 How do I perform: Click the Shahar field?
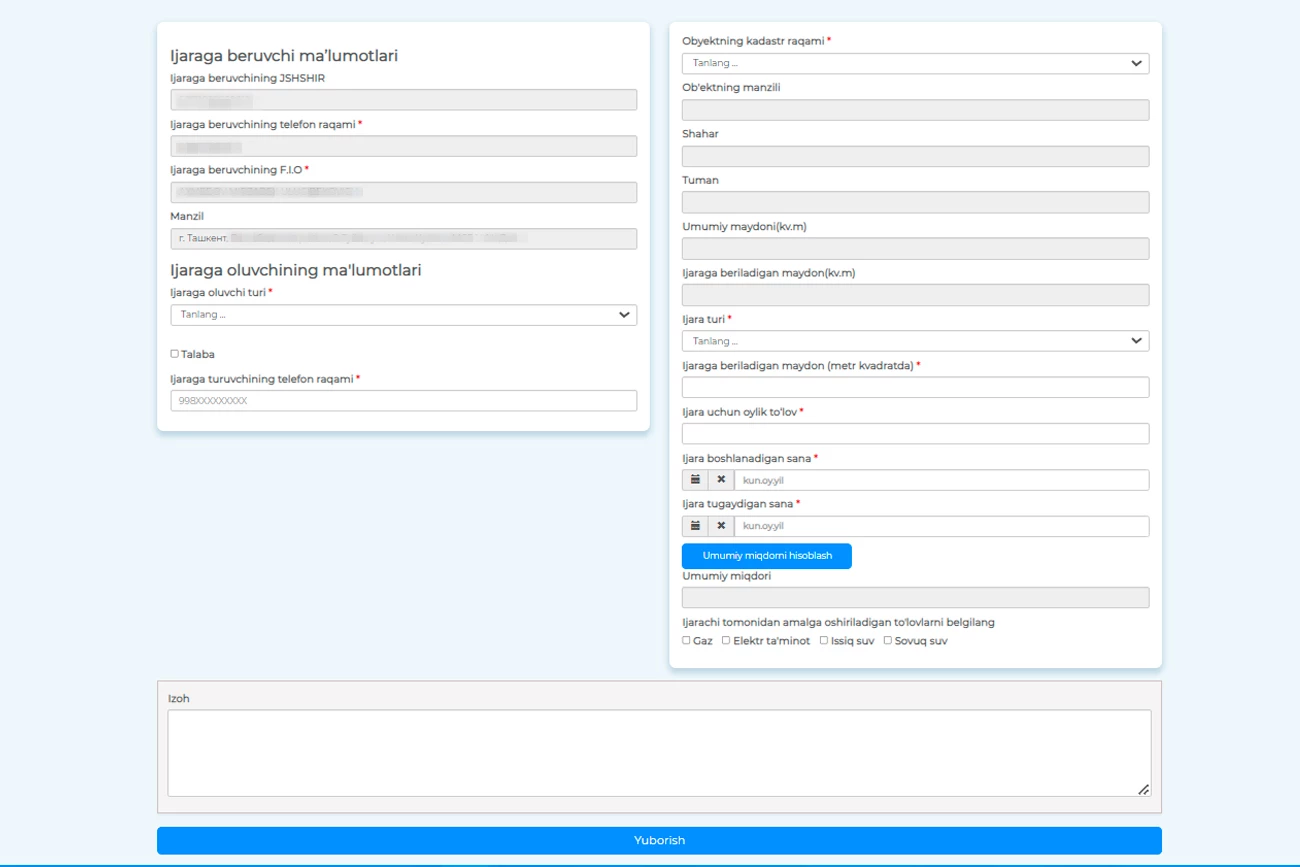coord(915,156)
